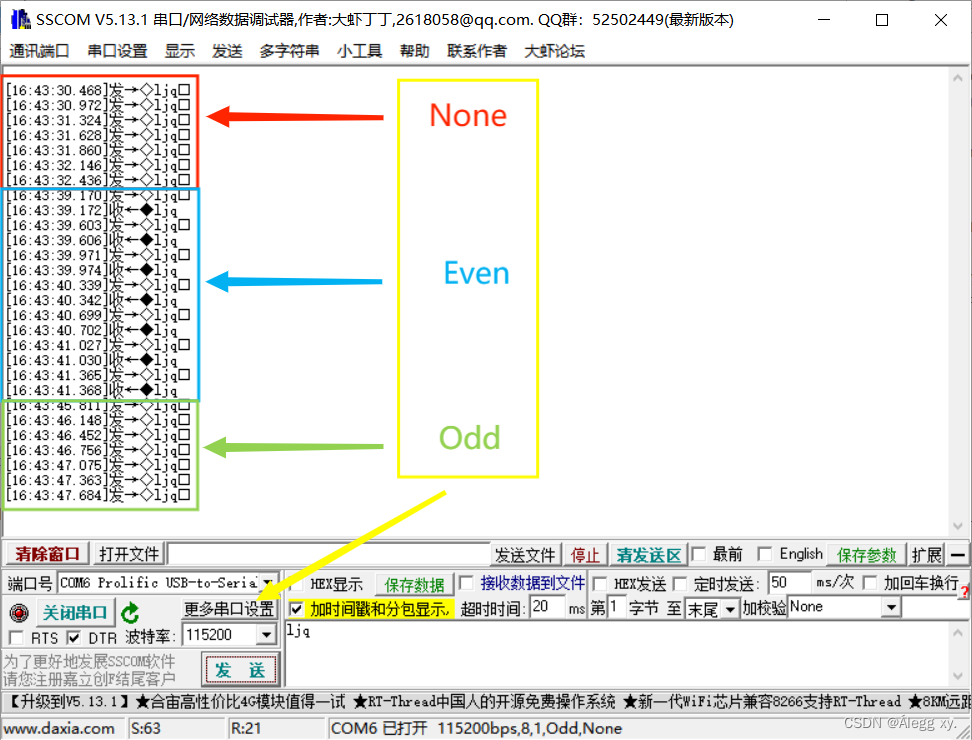Click www.daxia.com in status bar
972x740 pixels.
point(59,728)
